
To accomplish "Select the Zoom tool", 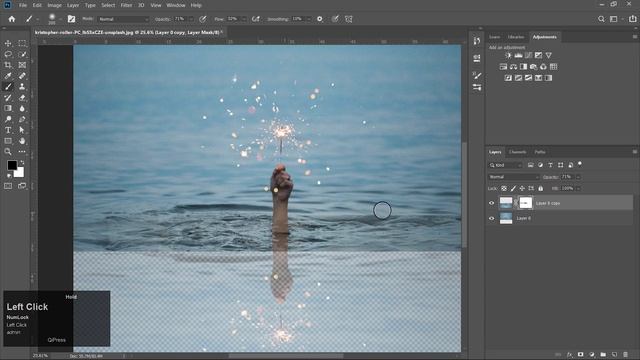I will [8, 151].
